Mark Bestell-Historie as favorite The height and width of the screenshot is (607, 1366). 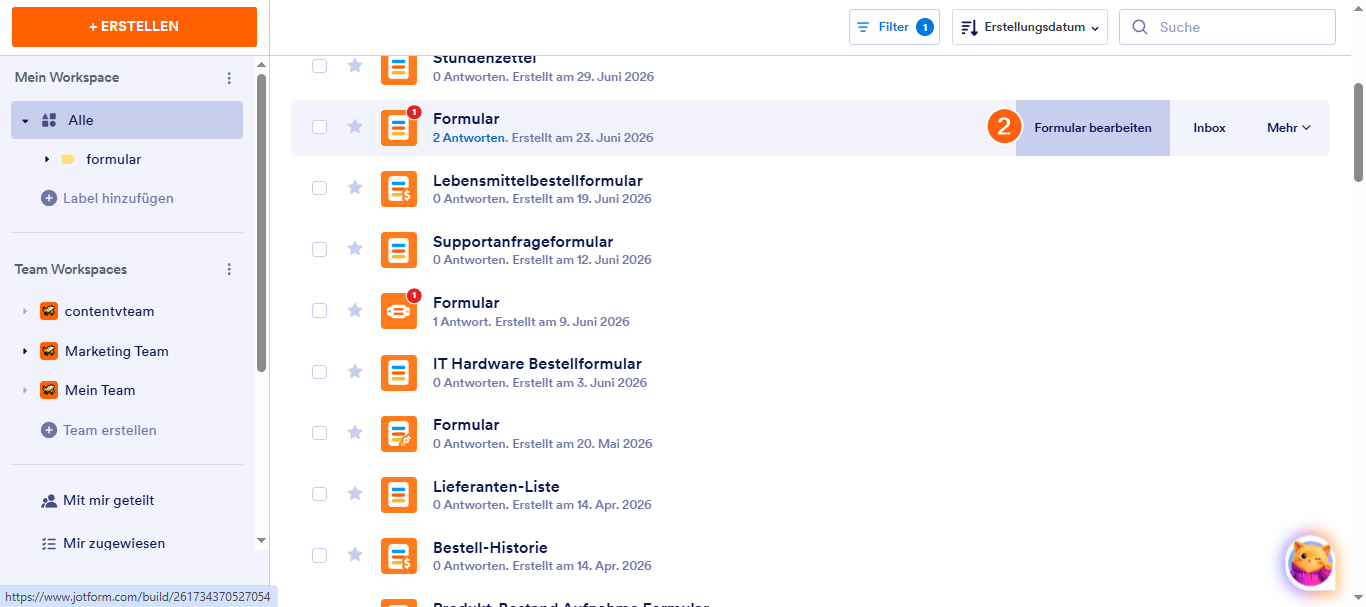coord(355,554)
